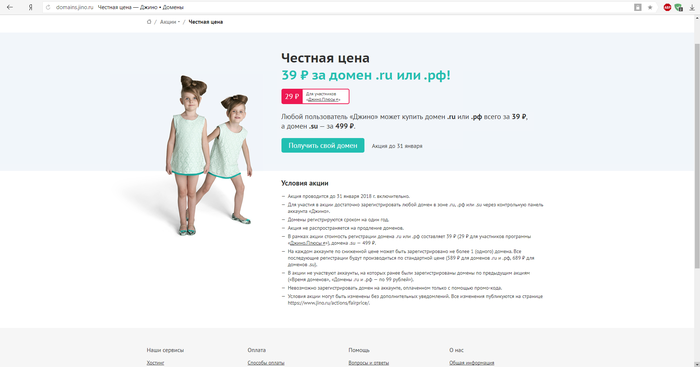This screenshot has width=700, height=367.
Task: Click the Условия акции heading
Action: click(304, 183)
